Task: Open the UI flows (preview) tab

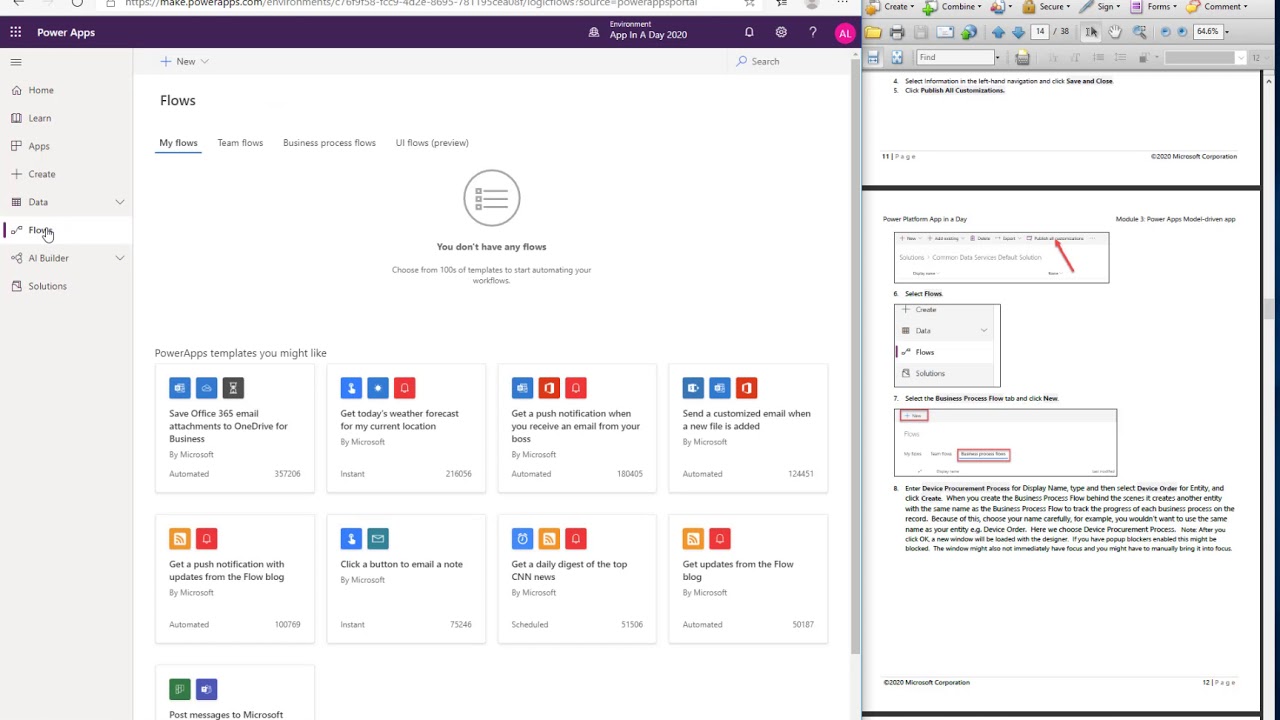Action: (432, 143)
